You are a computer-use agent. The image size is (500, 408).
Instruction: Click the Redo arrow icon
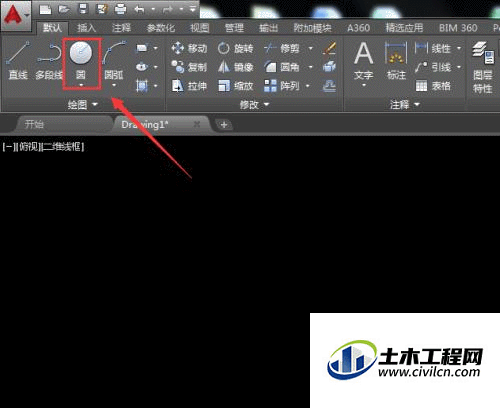[x=167, y=10]
